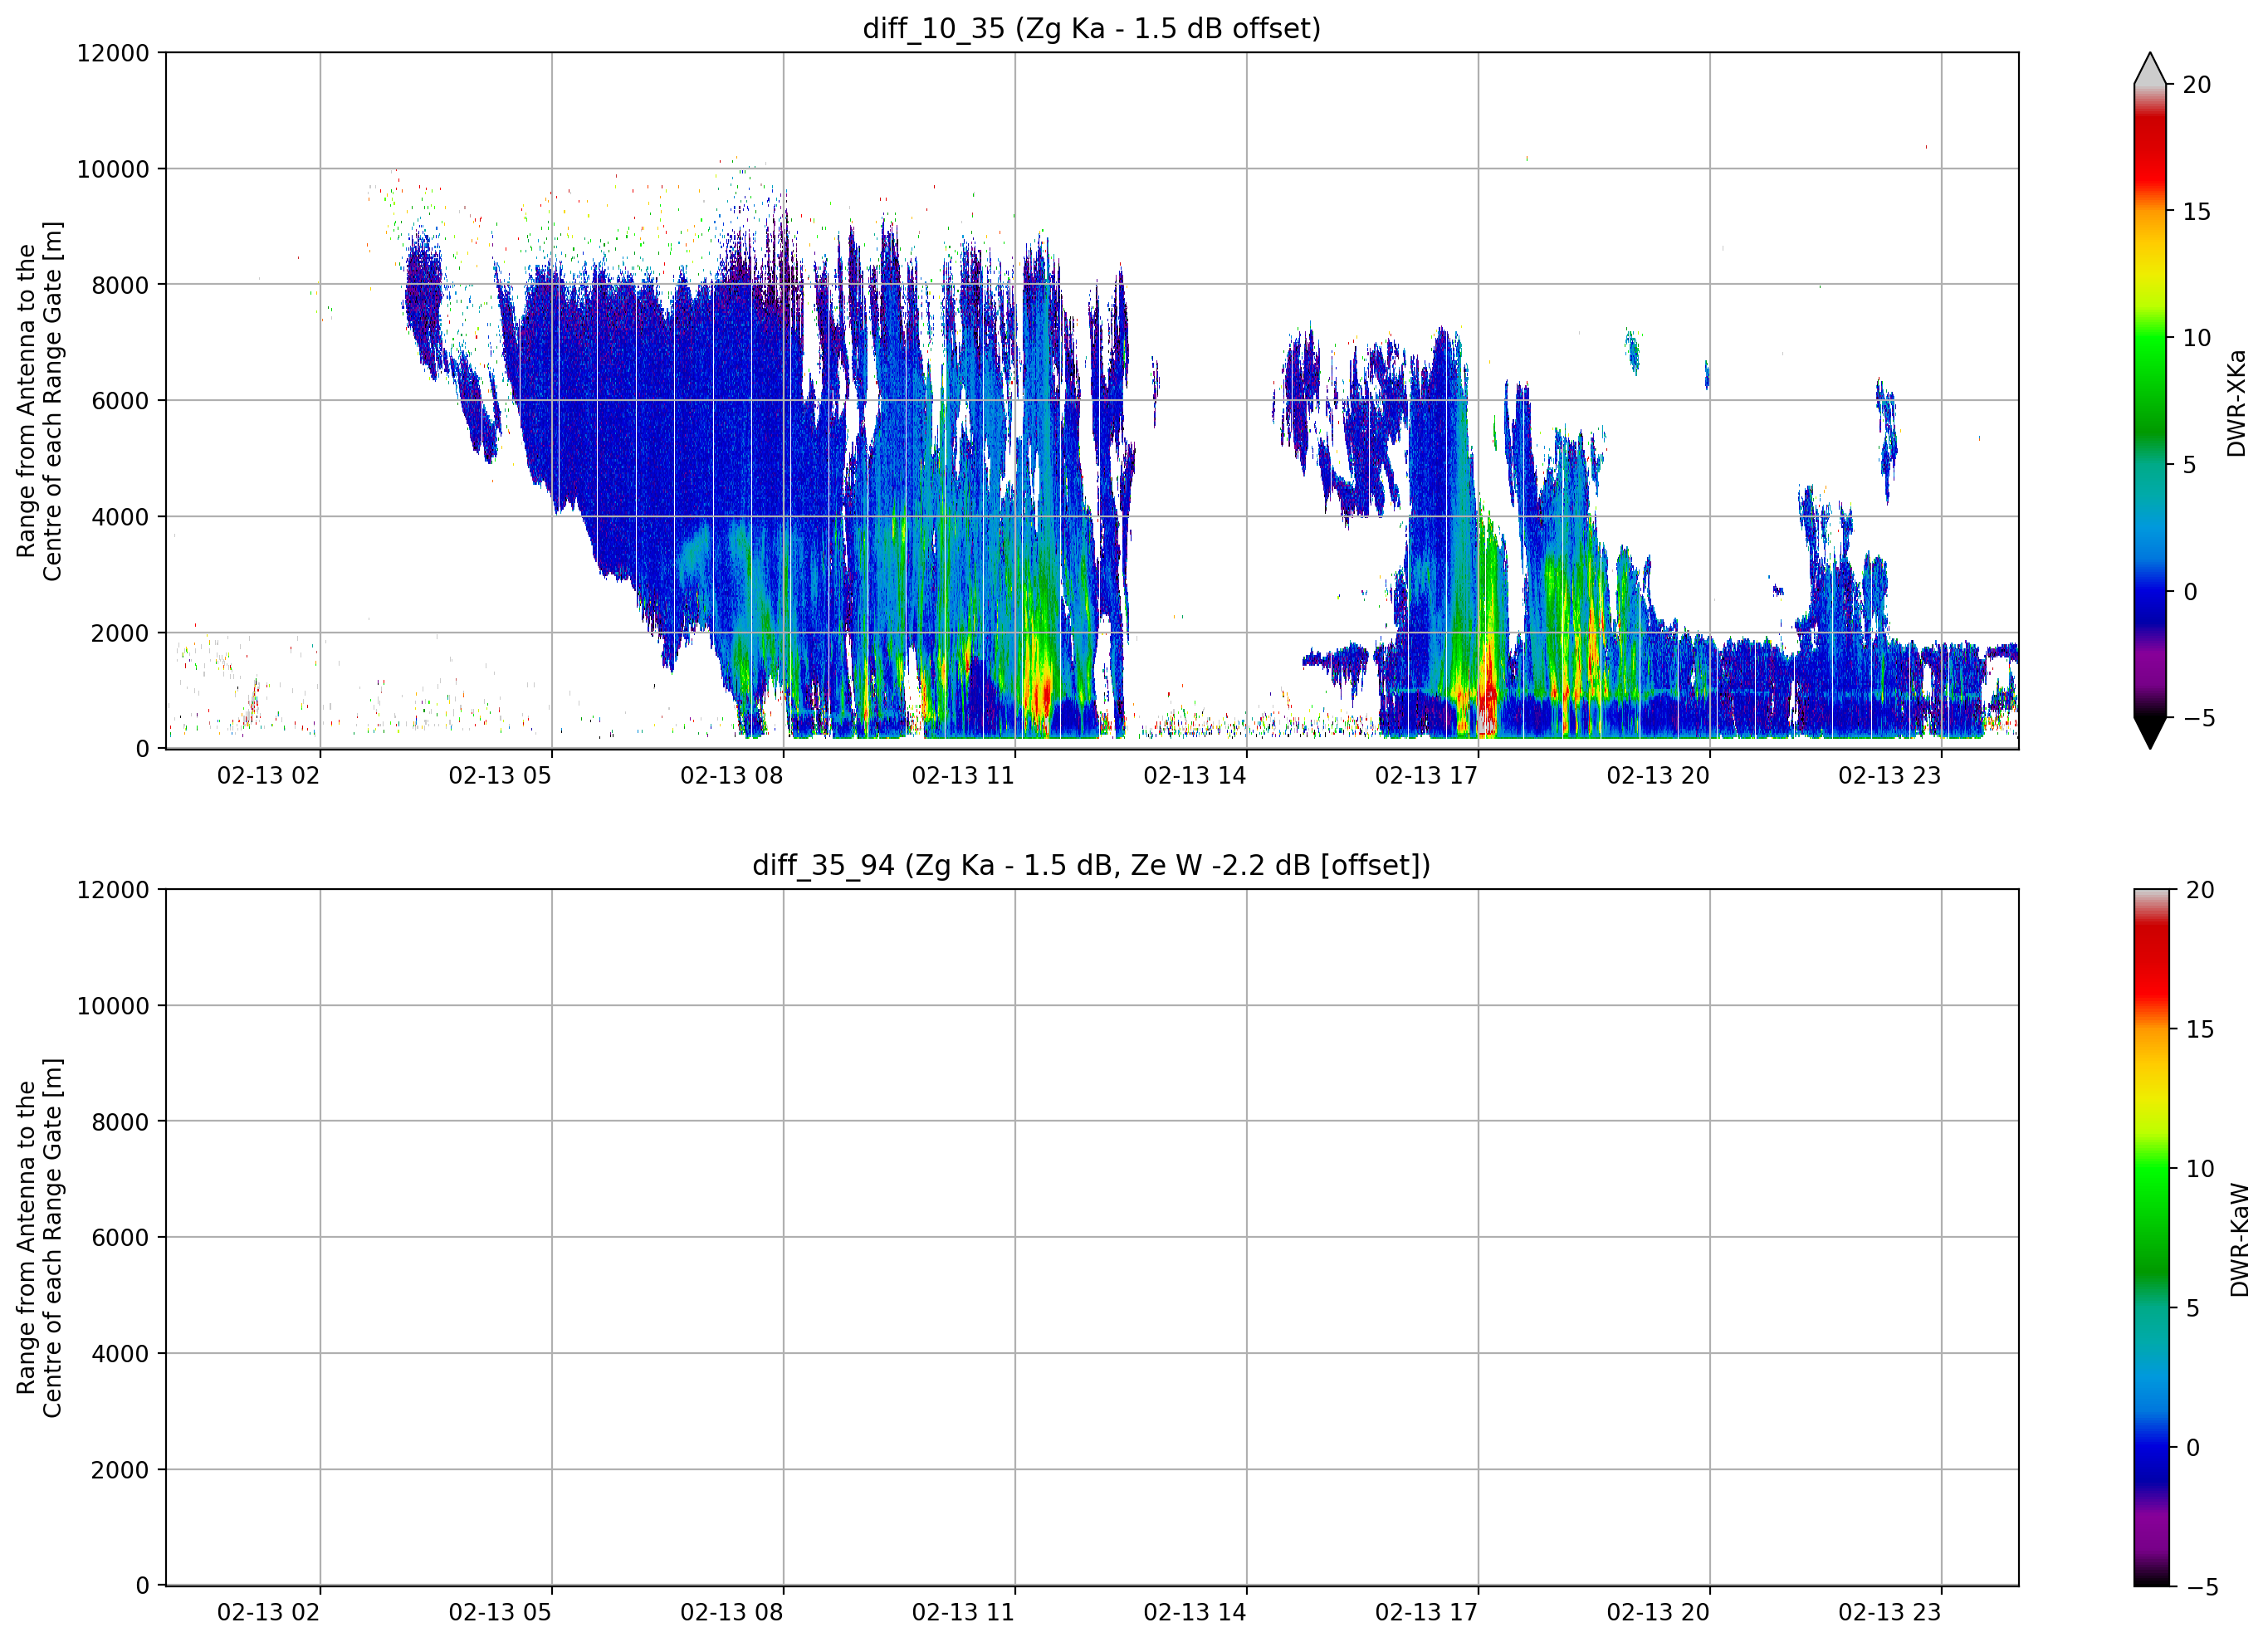Click the top colorbar 15 tick label
2268x1642 pixels.
click(2197, 212)
